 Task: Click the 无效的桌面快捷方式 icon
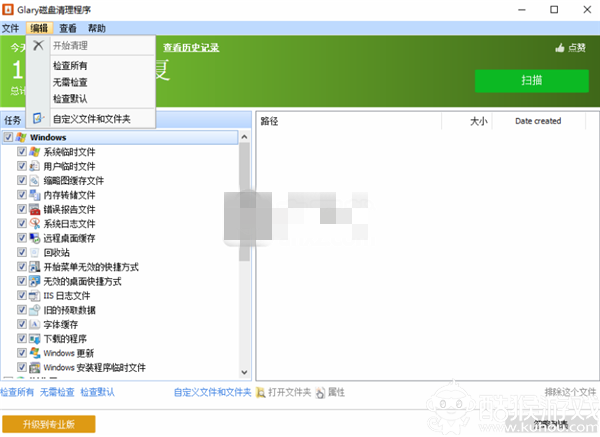click(x=34, y=281)
